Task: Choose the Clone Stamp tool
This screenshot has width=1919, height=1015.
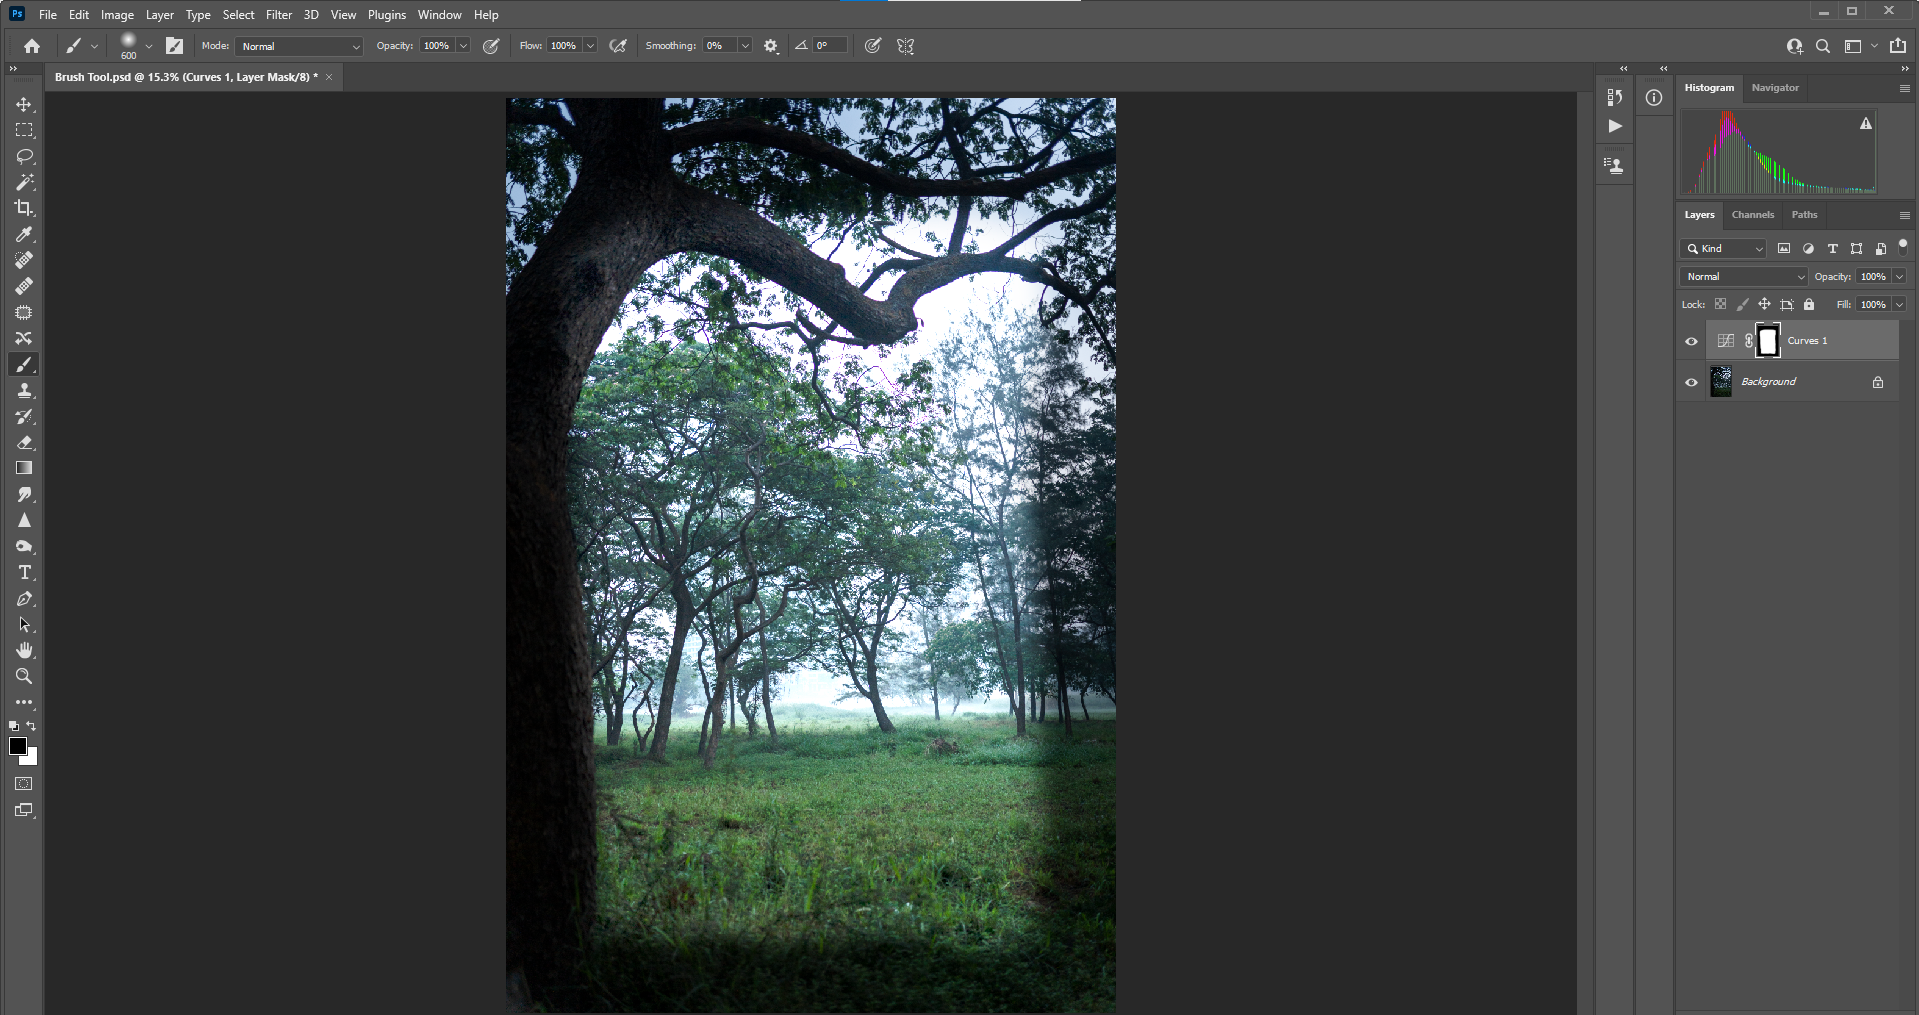Action: coord(24,391)
